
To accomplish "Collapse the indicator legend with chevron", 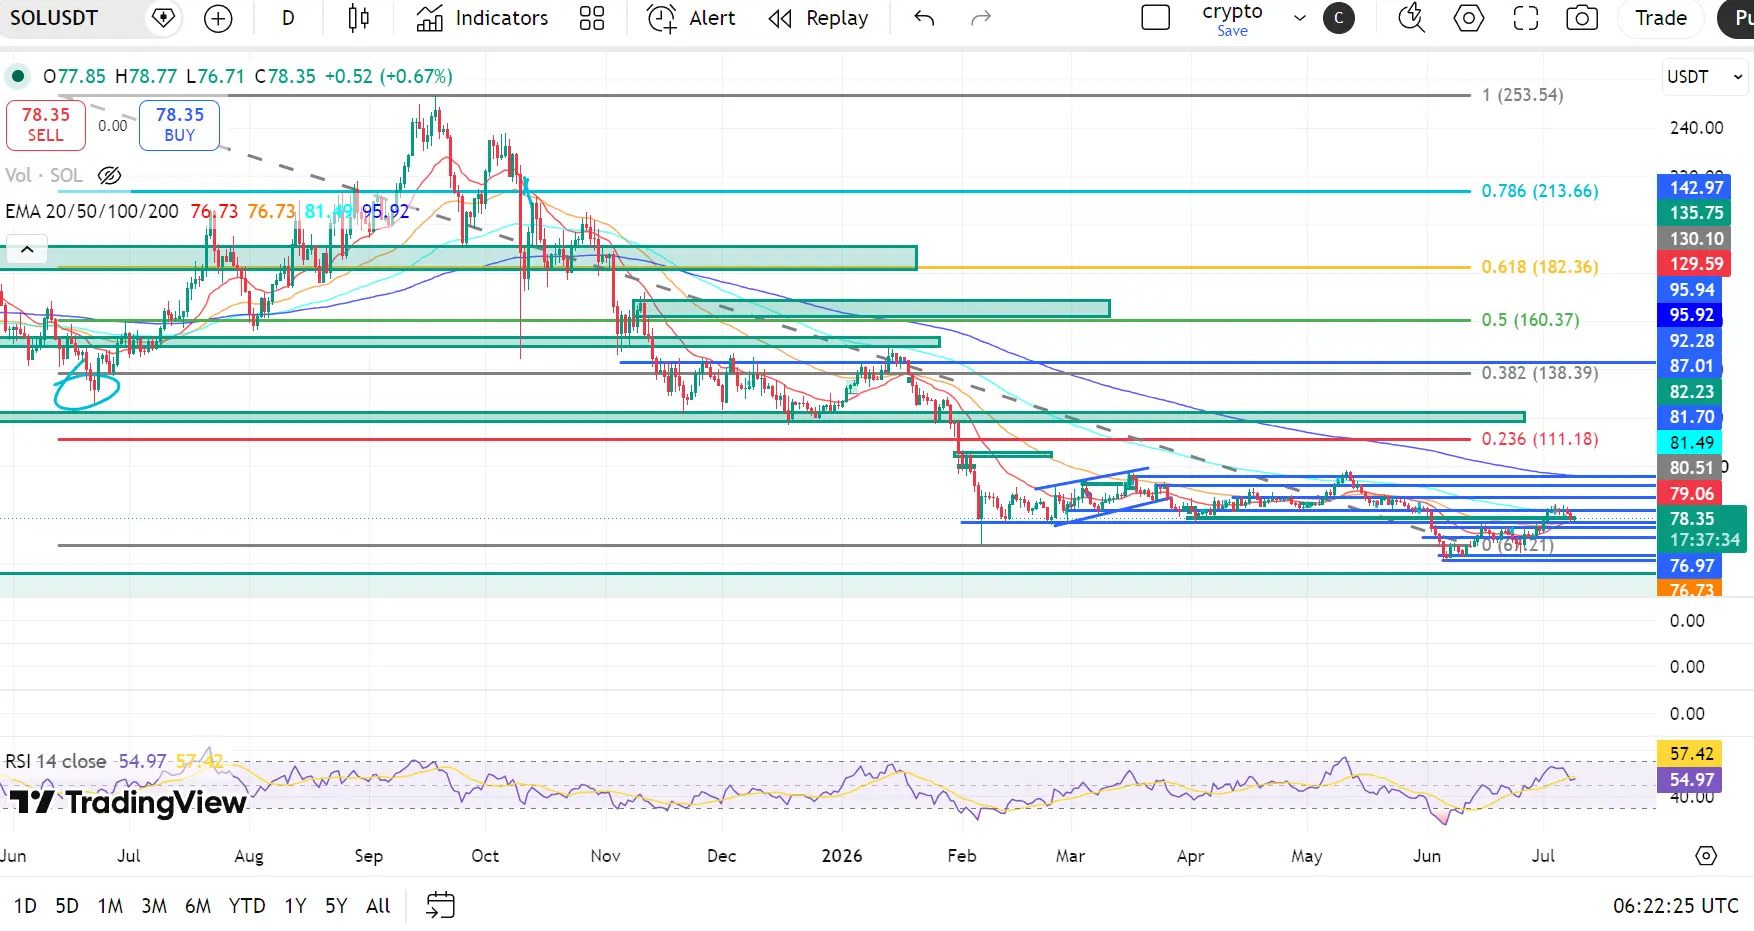I will click(27, 250).
